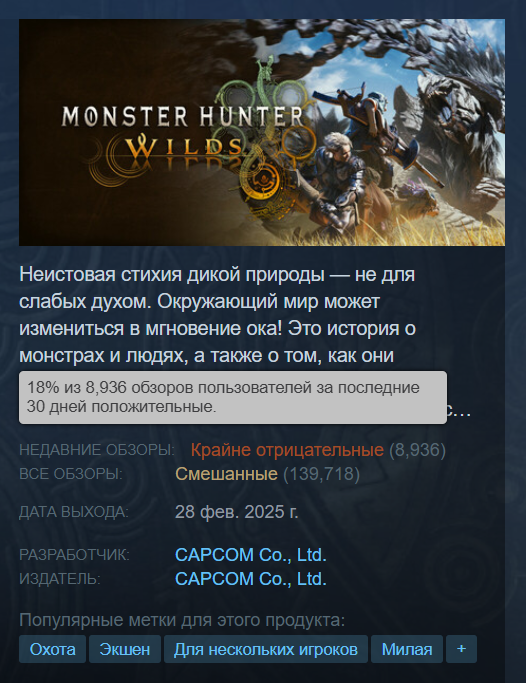The height and width of the screenshot is (683, 526).
Task: Click the grey review percentage tooltip
Action: [x=233, y=397]
